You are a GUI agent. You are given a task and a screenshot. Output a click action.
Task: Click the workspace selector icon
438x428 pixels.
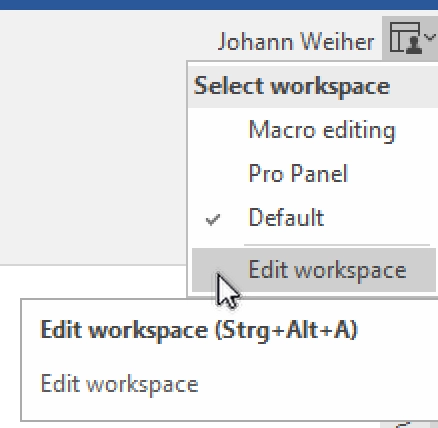(406, 38)
